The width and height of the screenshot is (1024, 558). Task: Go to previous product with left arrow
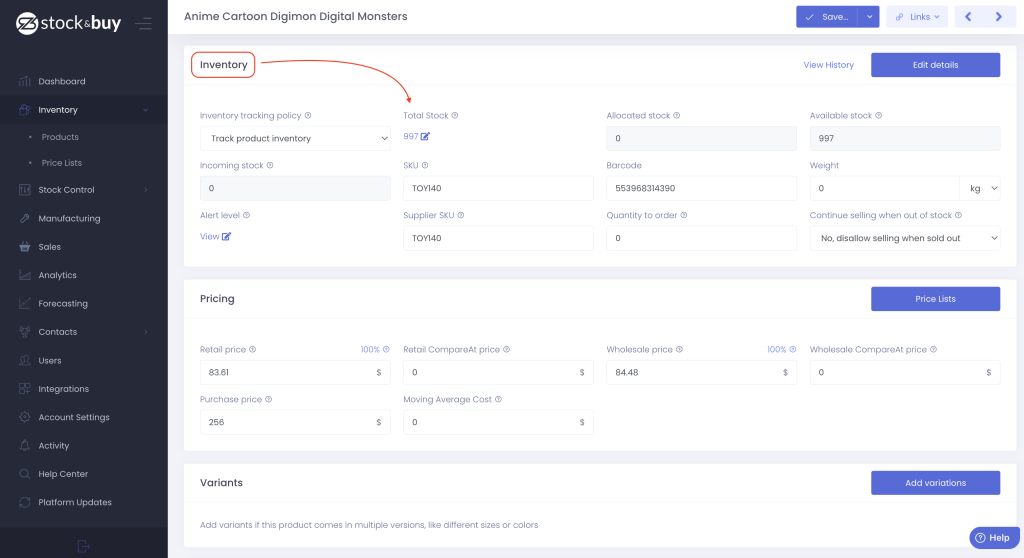coord(968,17)
